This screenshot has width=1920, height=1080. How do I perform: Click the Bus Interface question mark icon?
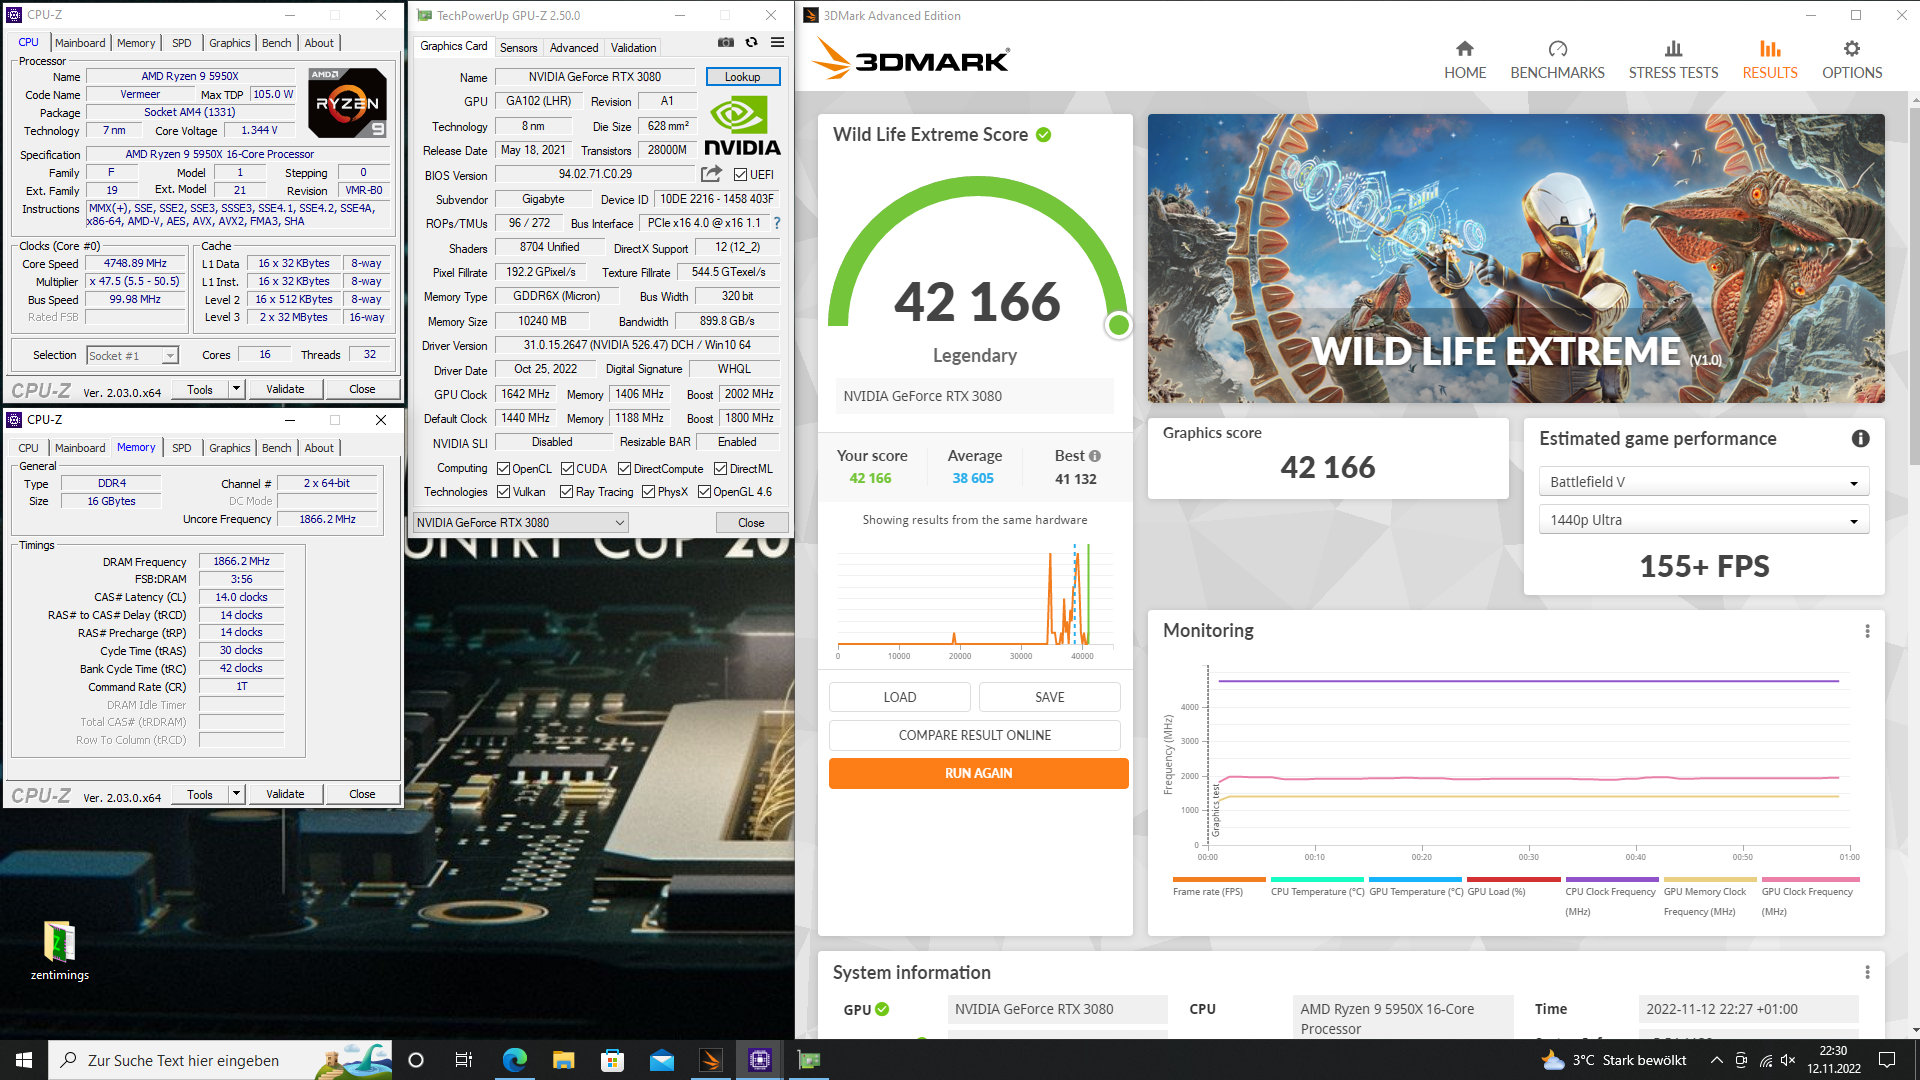point(777,223)
